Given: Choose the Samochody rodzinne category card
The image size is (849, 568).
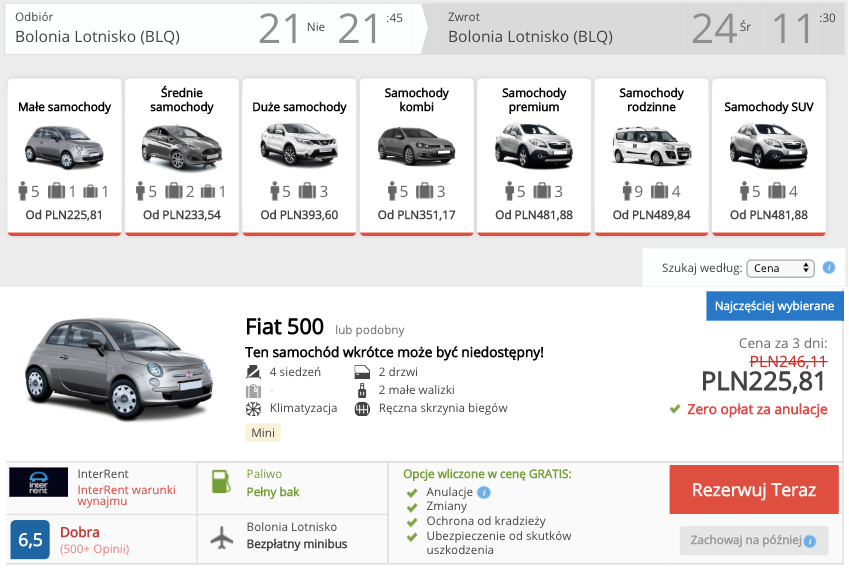Looking at the screenshot, I should pyautogui.click(x=651, y=157).
